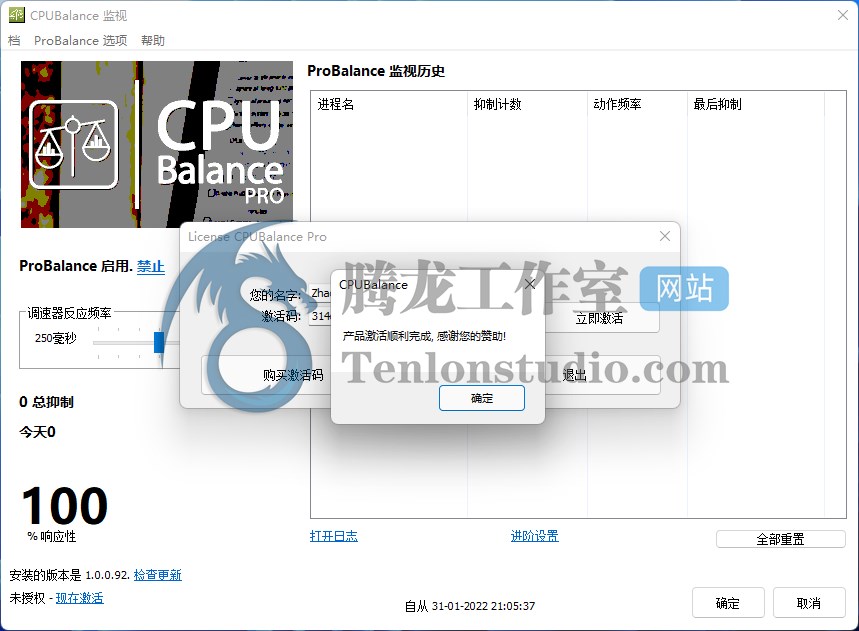Click the 购买激活码 button
This screenshot has width=859, height=631.
[266, 375]
